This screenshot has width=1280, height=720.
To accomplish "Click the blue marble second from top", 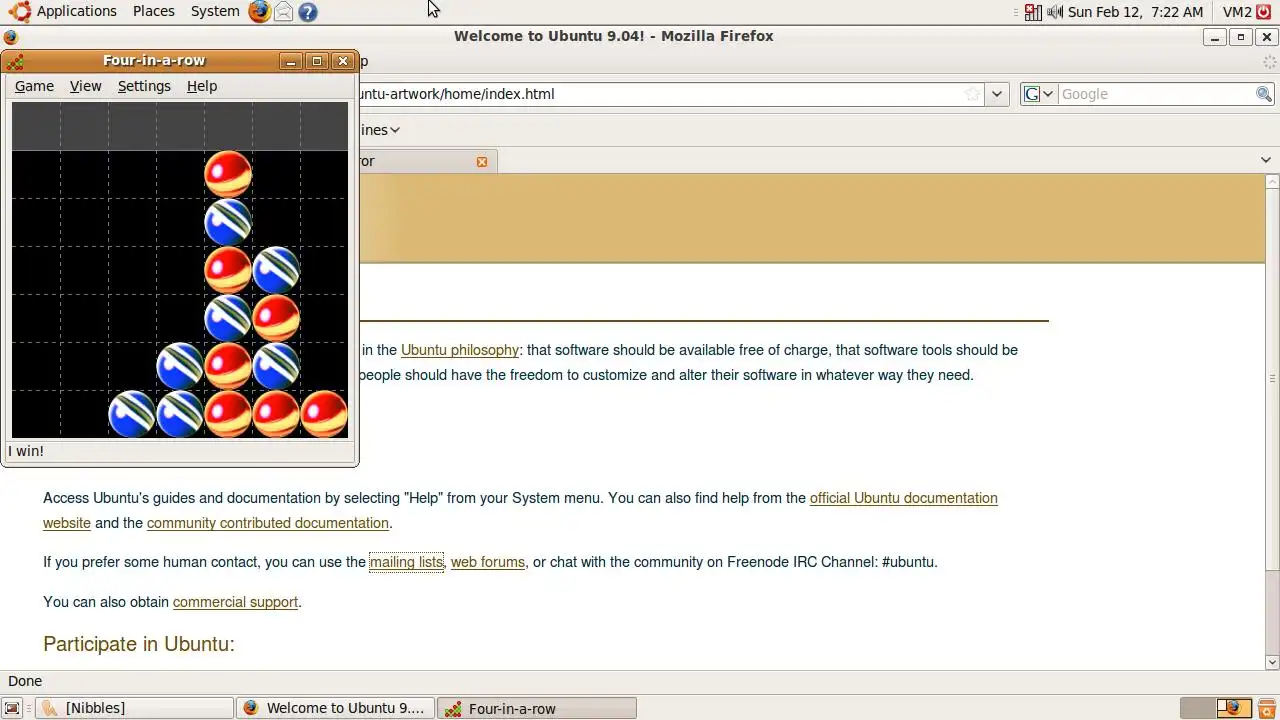I will [x=228, y=222].
